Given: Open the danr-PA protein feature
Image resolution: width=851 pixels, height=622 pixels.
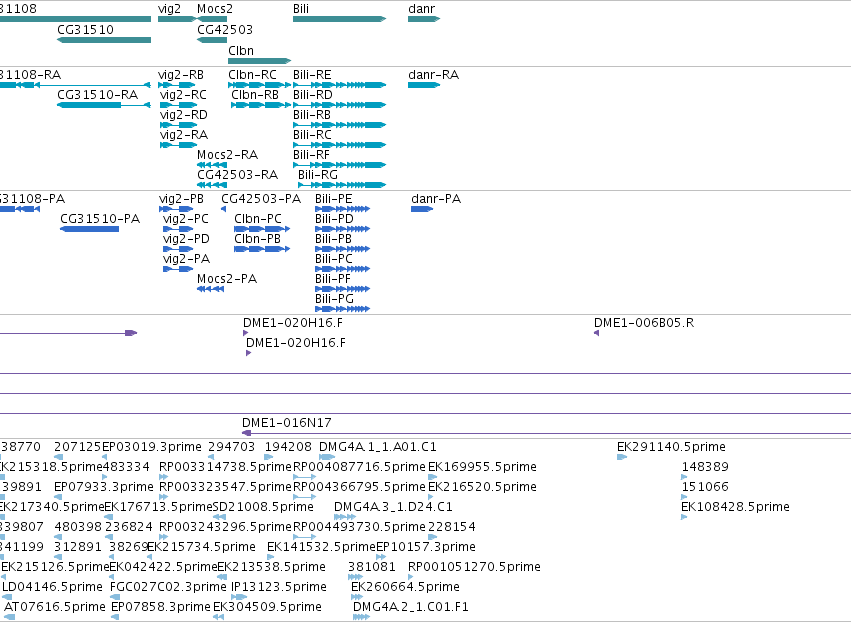Looking at the screenshot, I should pyautogui.click(x=422, y=209).
